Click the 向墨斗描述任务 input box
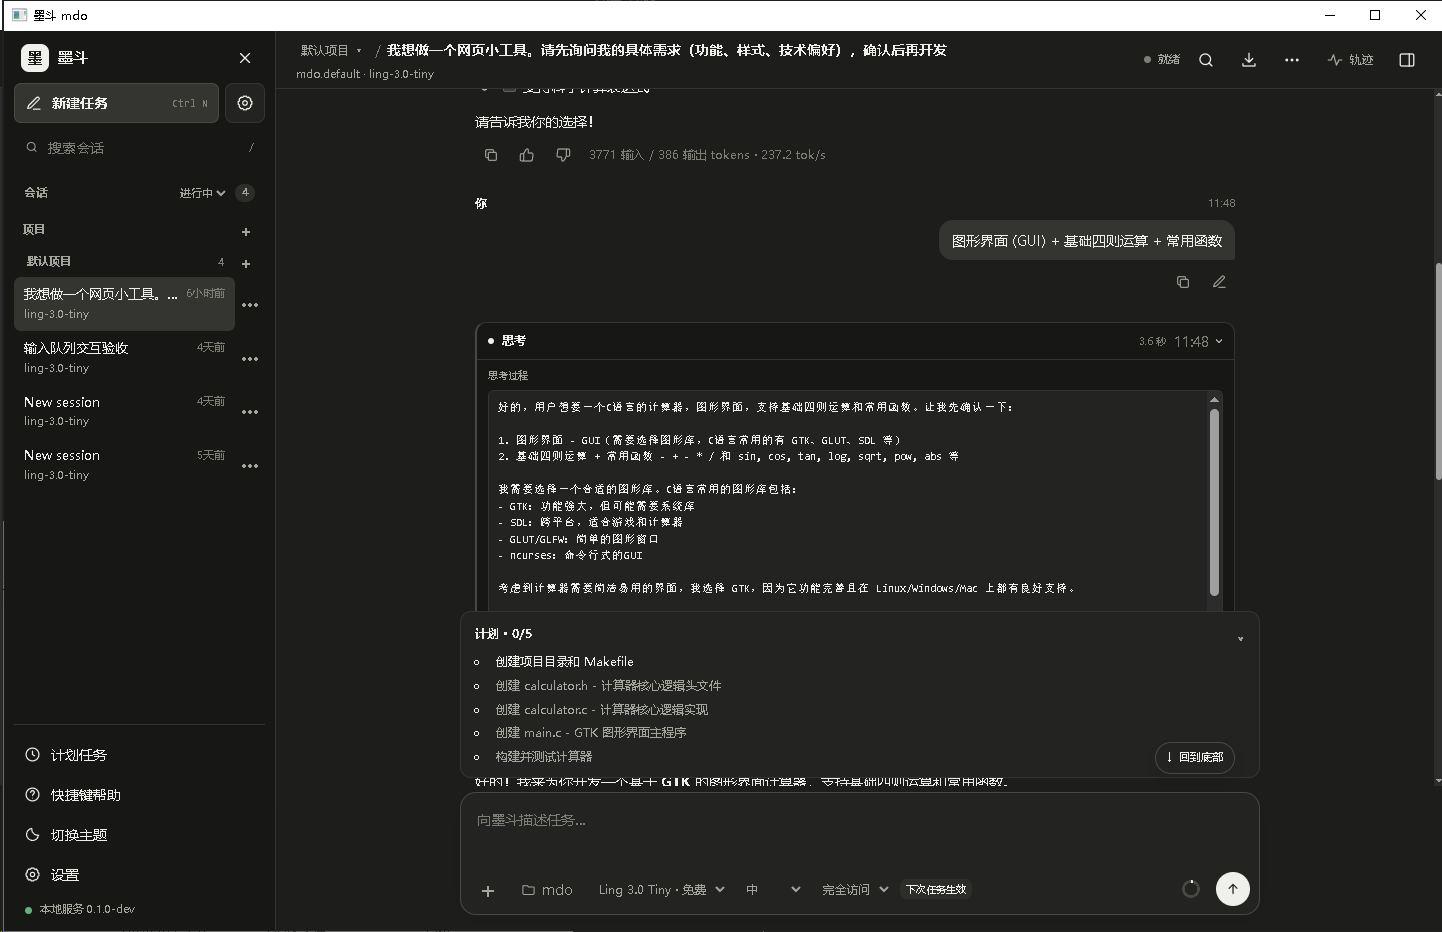1442x932 pixels. (x=859, y=821)
